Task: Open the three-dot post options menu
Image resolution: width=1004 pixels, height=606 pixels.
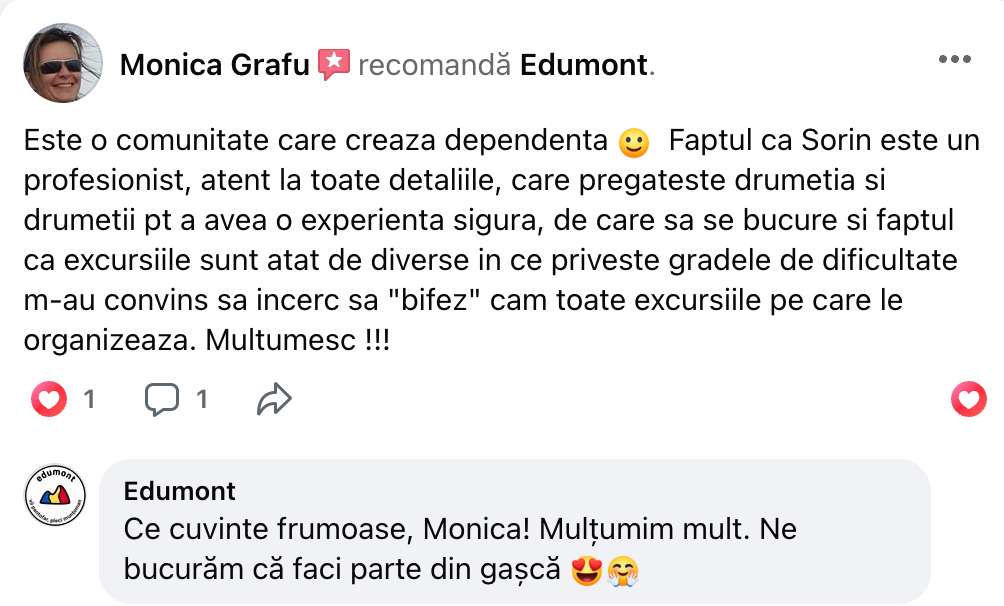Action: point(954,59)
